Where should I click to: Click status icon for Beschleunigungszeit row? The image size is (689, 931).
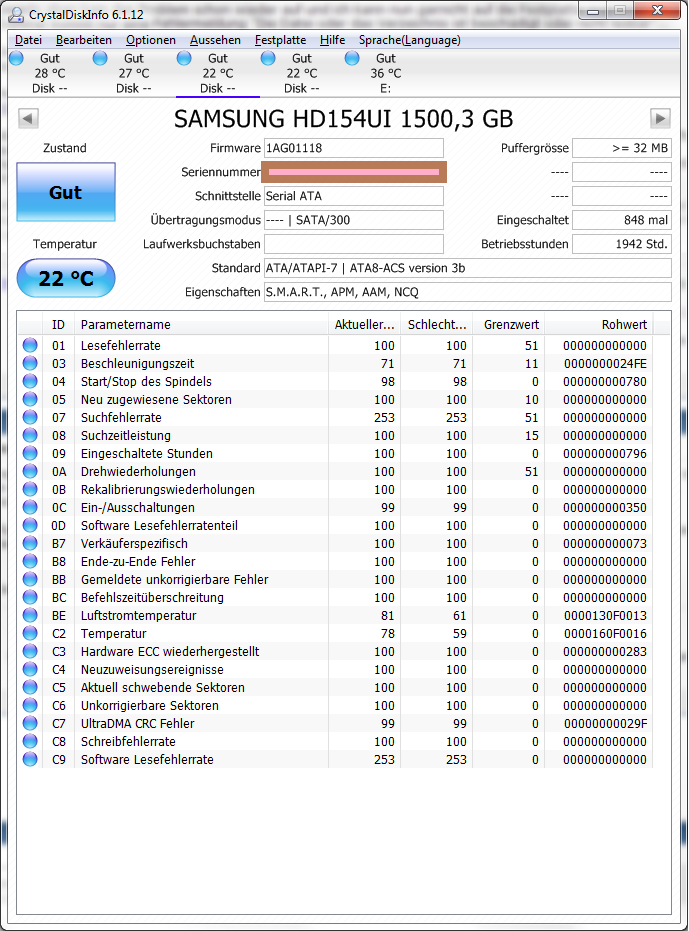point(30,363)
